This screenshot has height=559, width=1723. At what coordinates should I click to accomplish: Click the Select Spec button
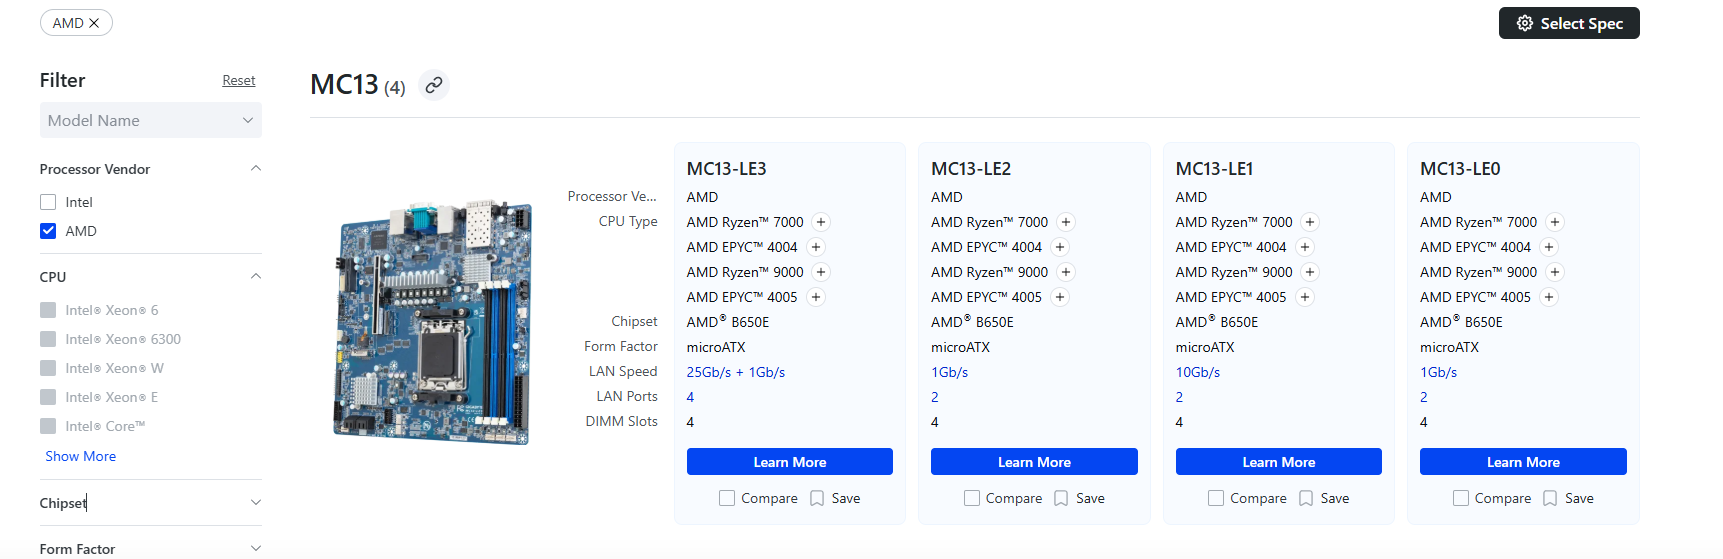tap(1568, 23)
